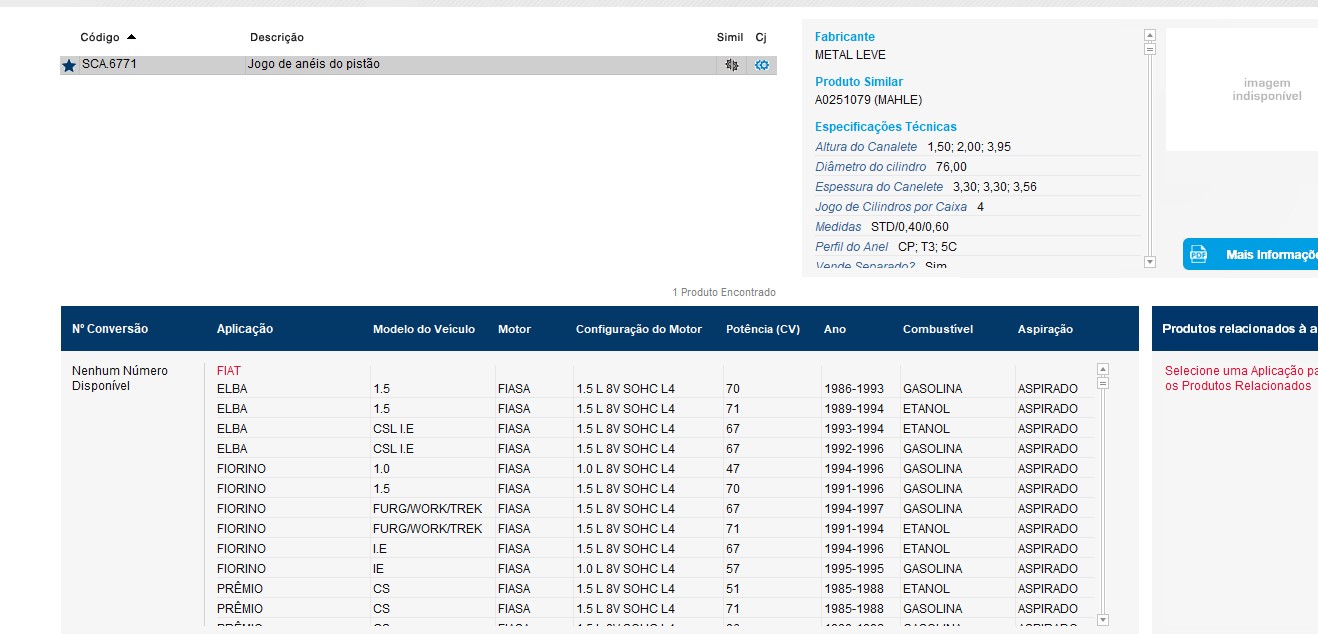Click '1 Produto Encontrado' result count

click(724, 292)
